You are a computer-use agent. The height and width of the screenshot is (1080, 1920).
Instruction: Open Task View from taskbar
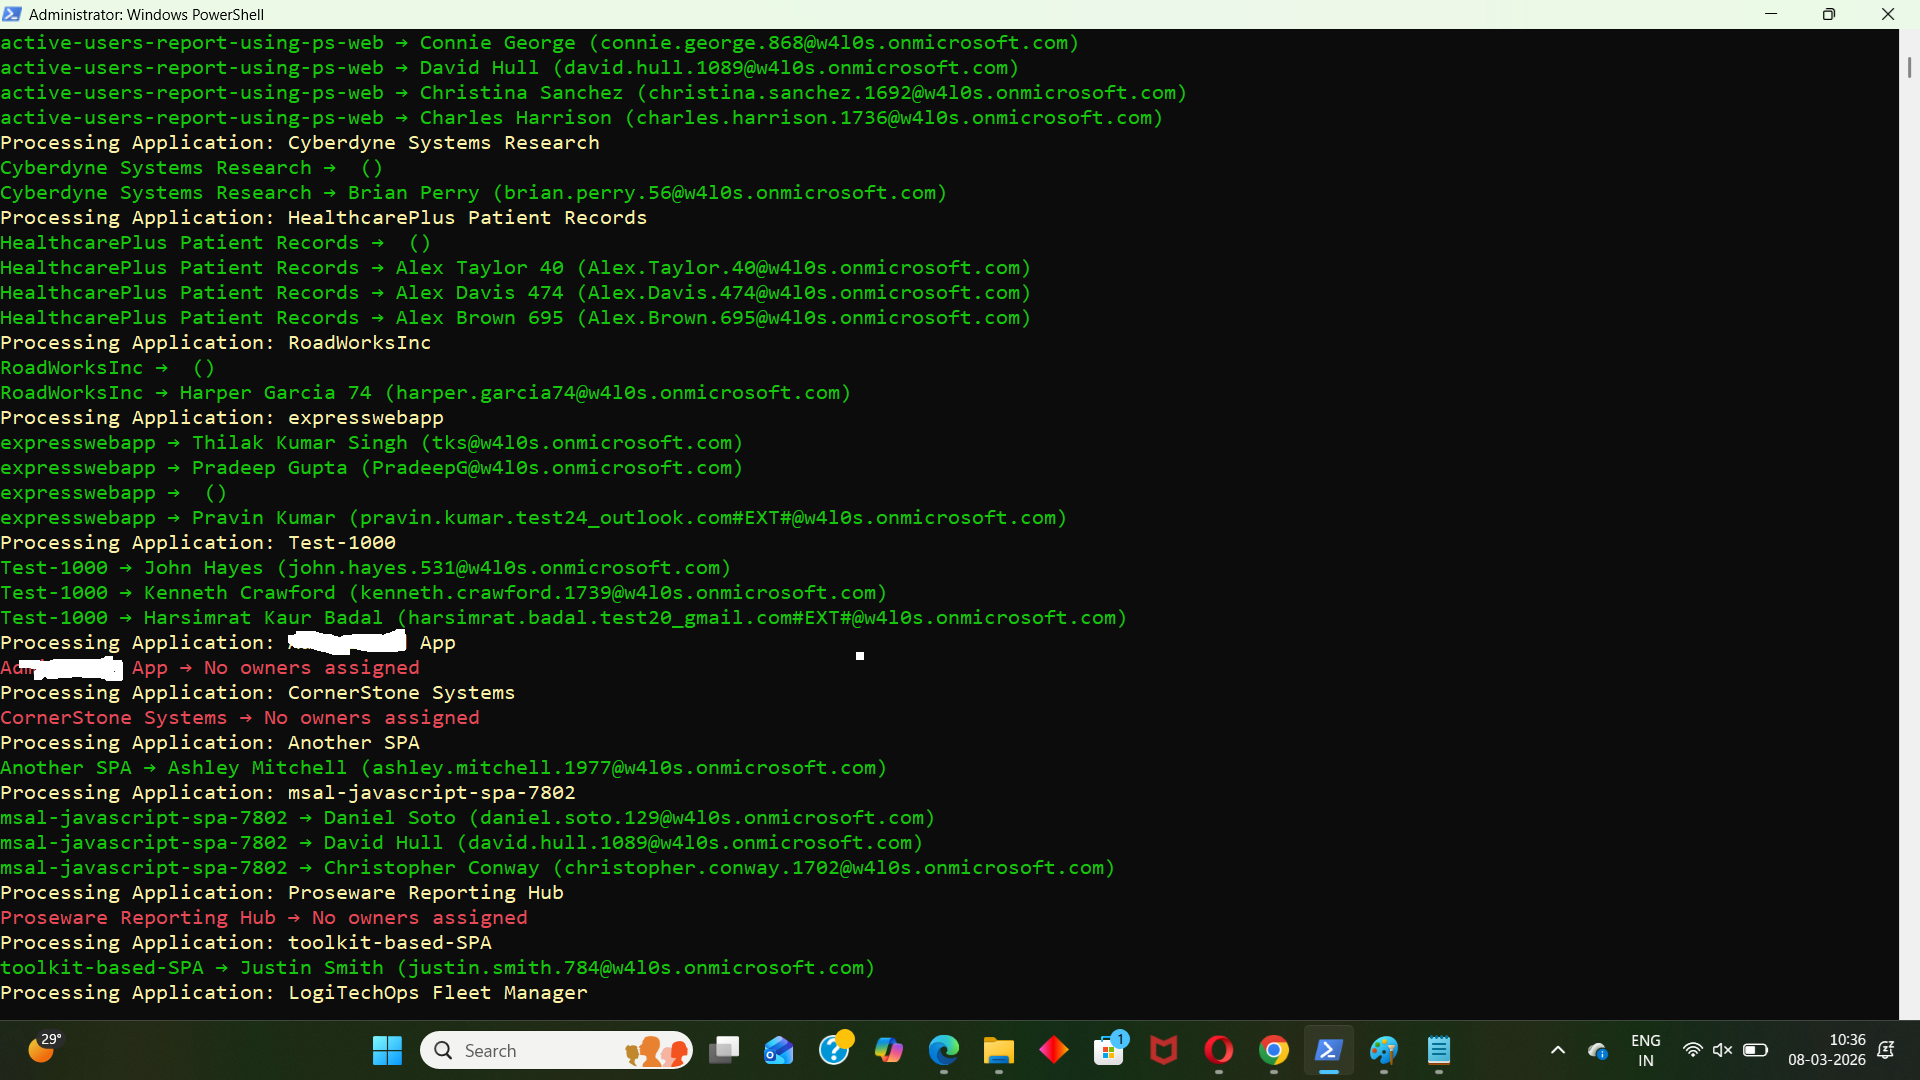pos(724,1050)
